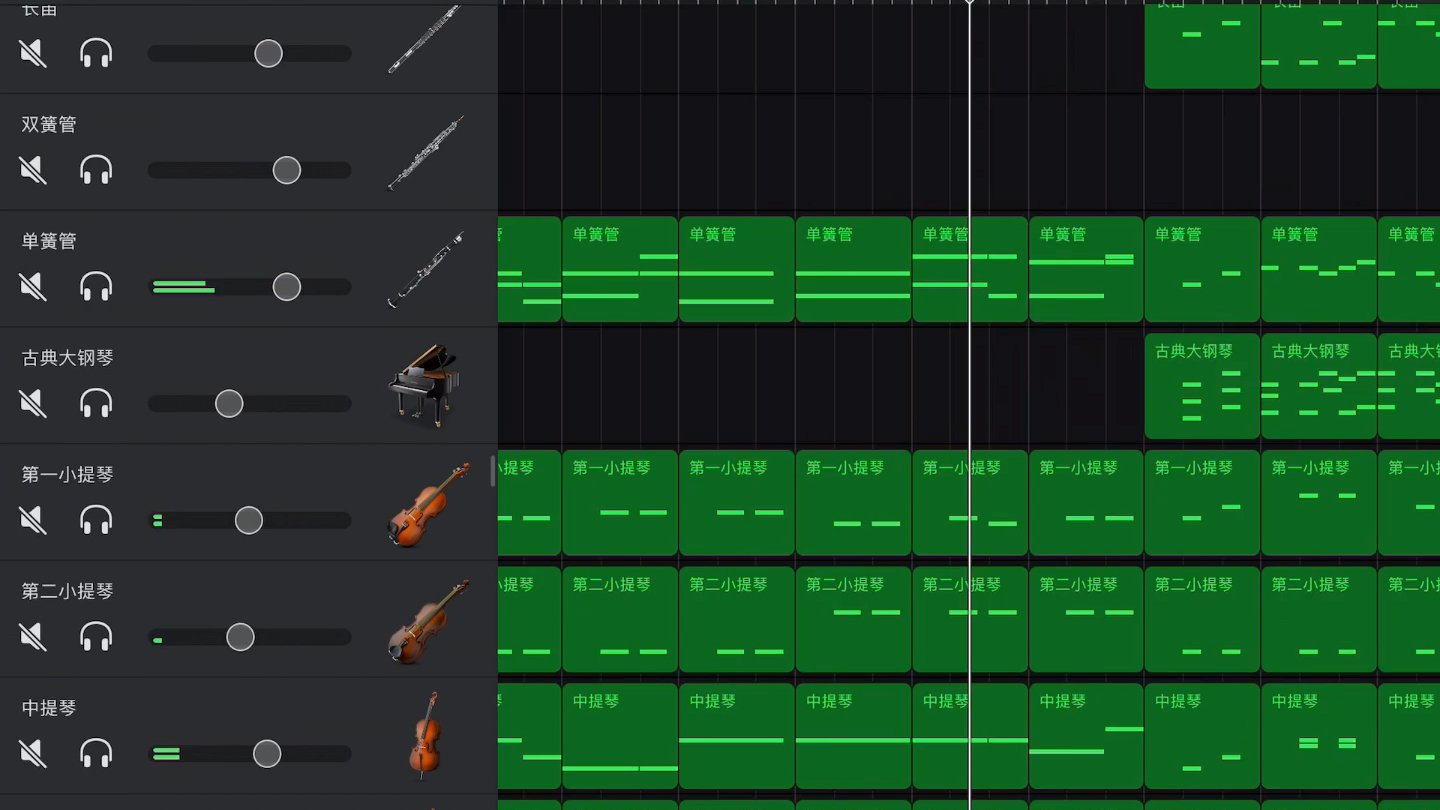Select the 中提琴 region crossed by playhead
Image resolution: width=1440 pixels, height=810 pixels.
970,736
